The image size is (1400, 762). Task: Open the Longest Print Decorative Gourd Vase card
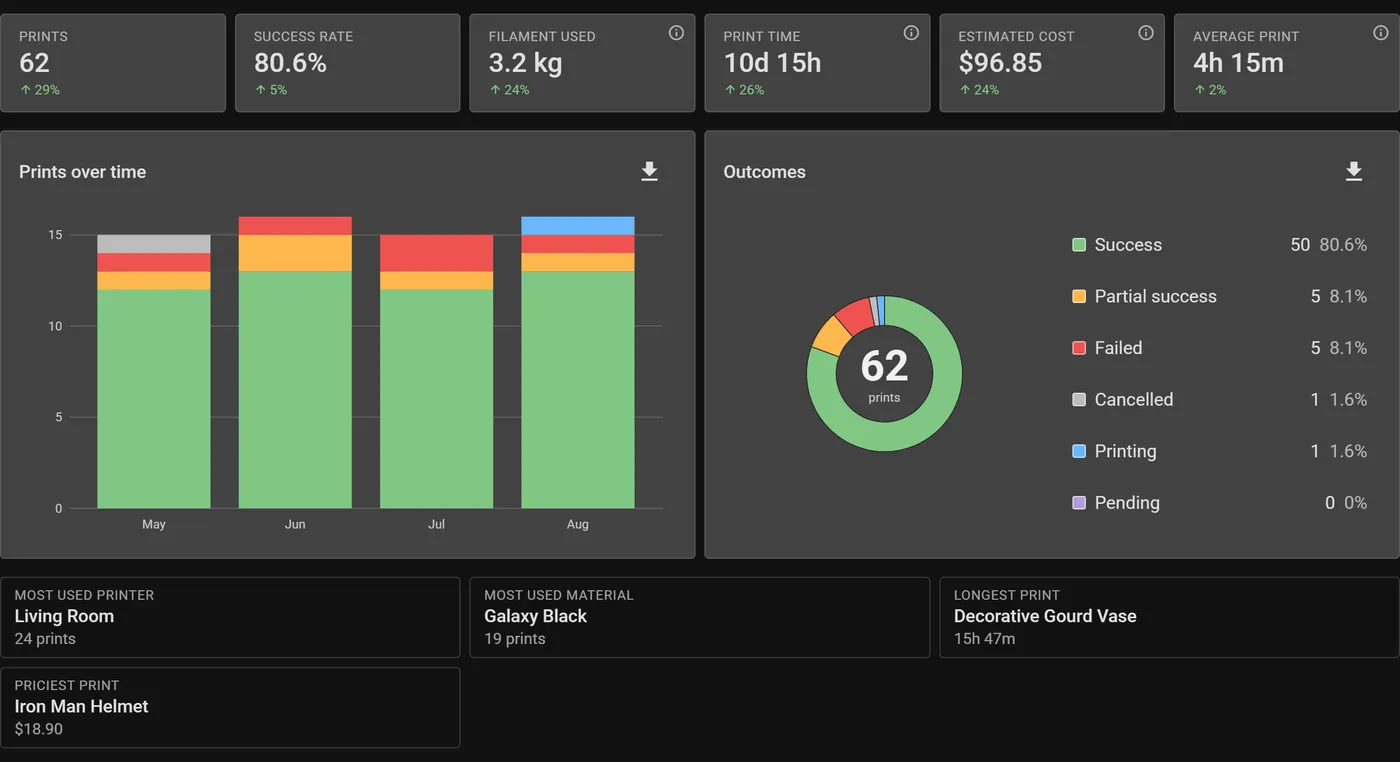point(1169,617)
